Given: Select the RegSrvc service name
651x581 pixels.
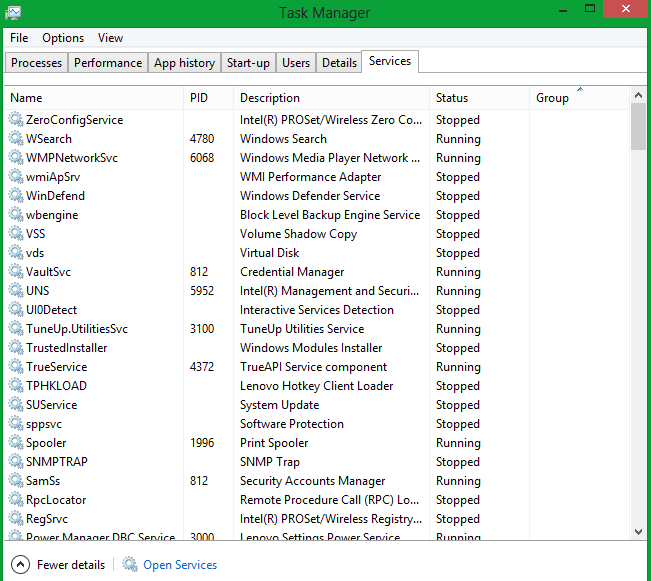Looking at the screenshot, I should click(46, 519).
